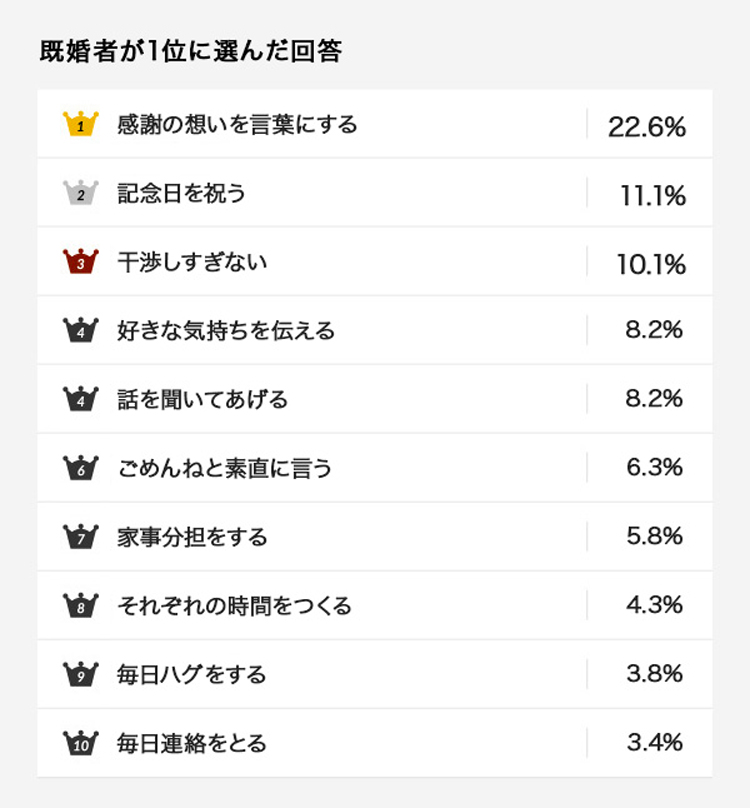Viewport: 750px width, 808px height.
Task: Click the gold rank 1 crown icon
Action: click(x=80, y=125)
